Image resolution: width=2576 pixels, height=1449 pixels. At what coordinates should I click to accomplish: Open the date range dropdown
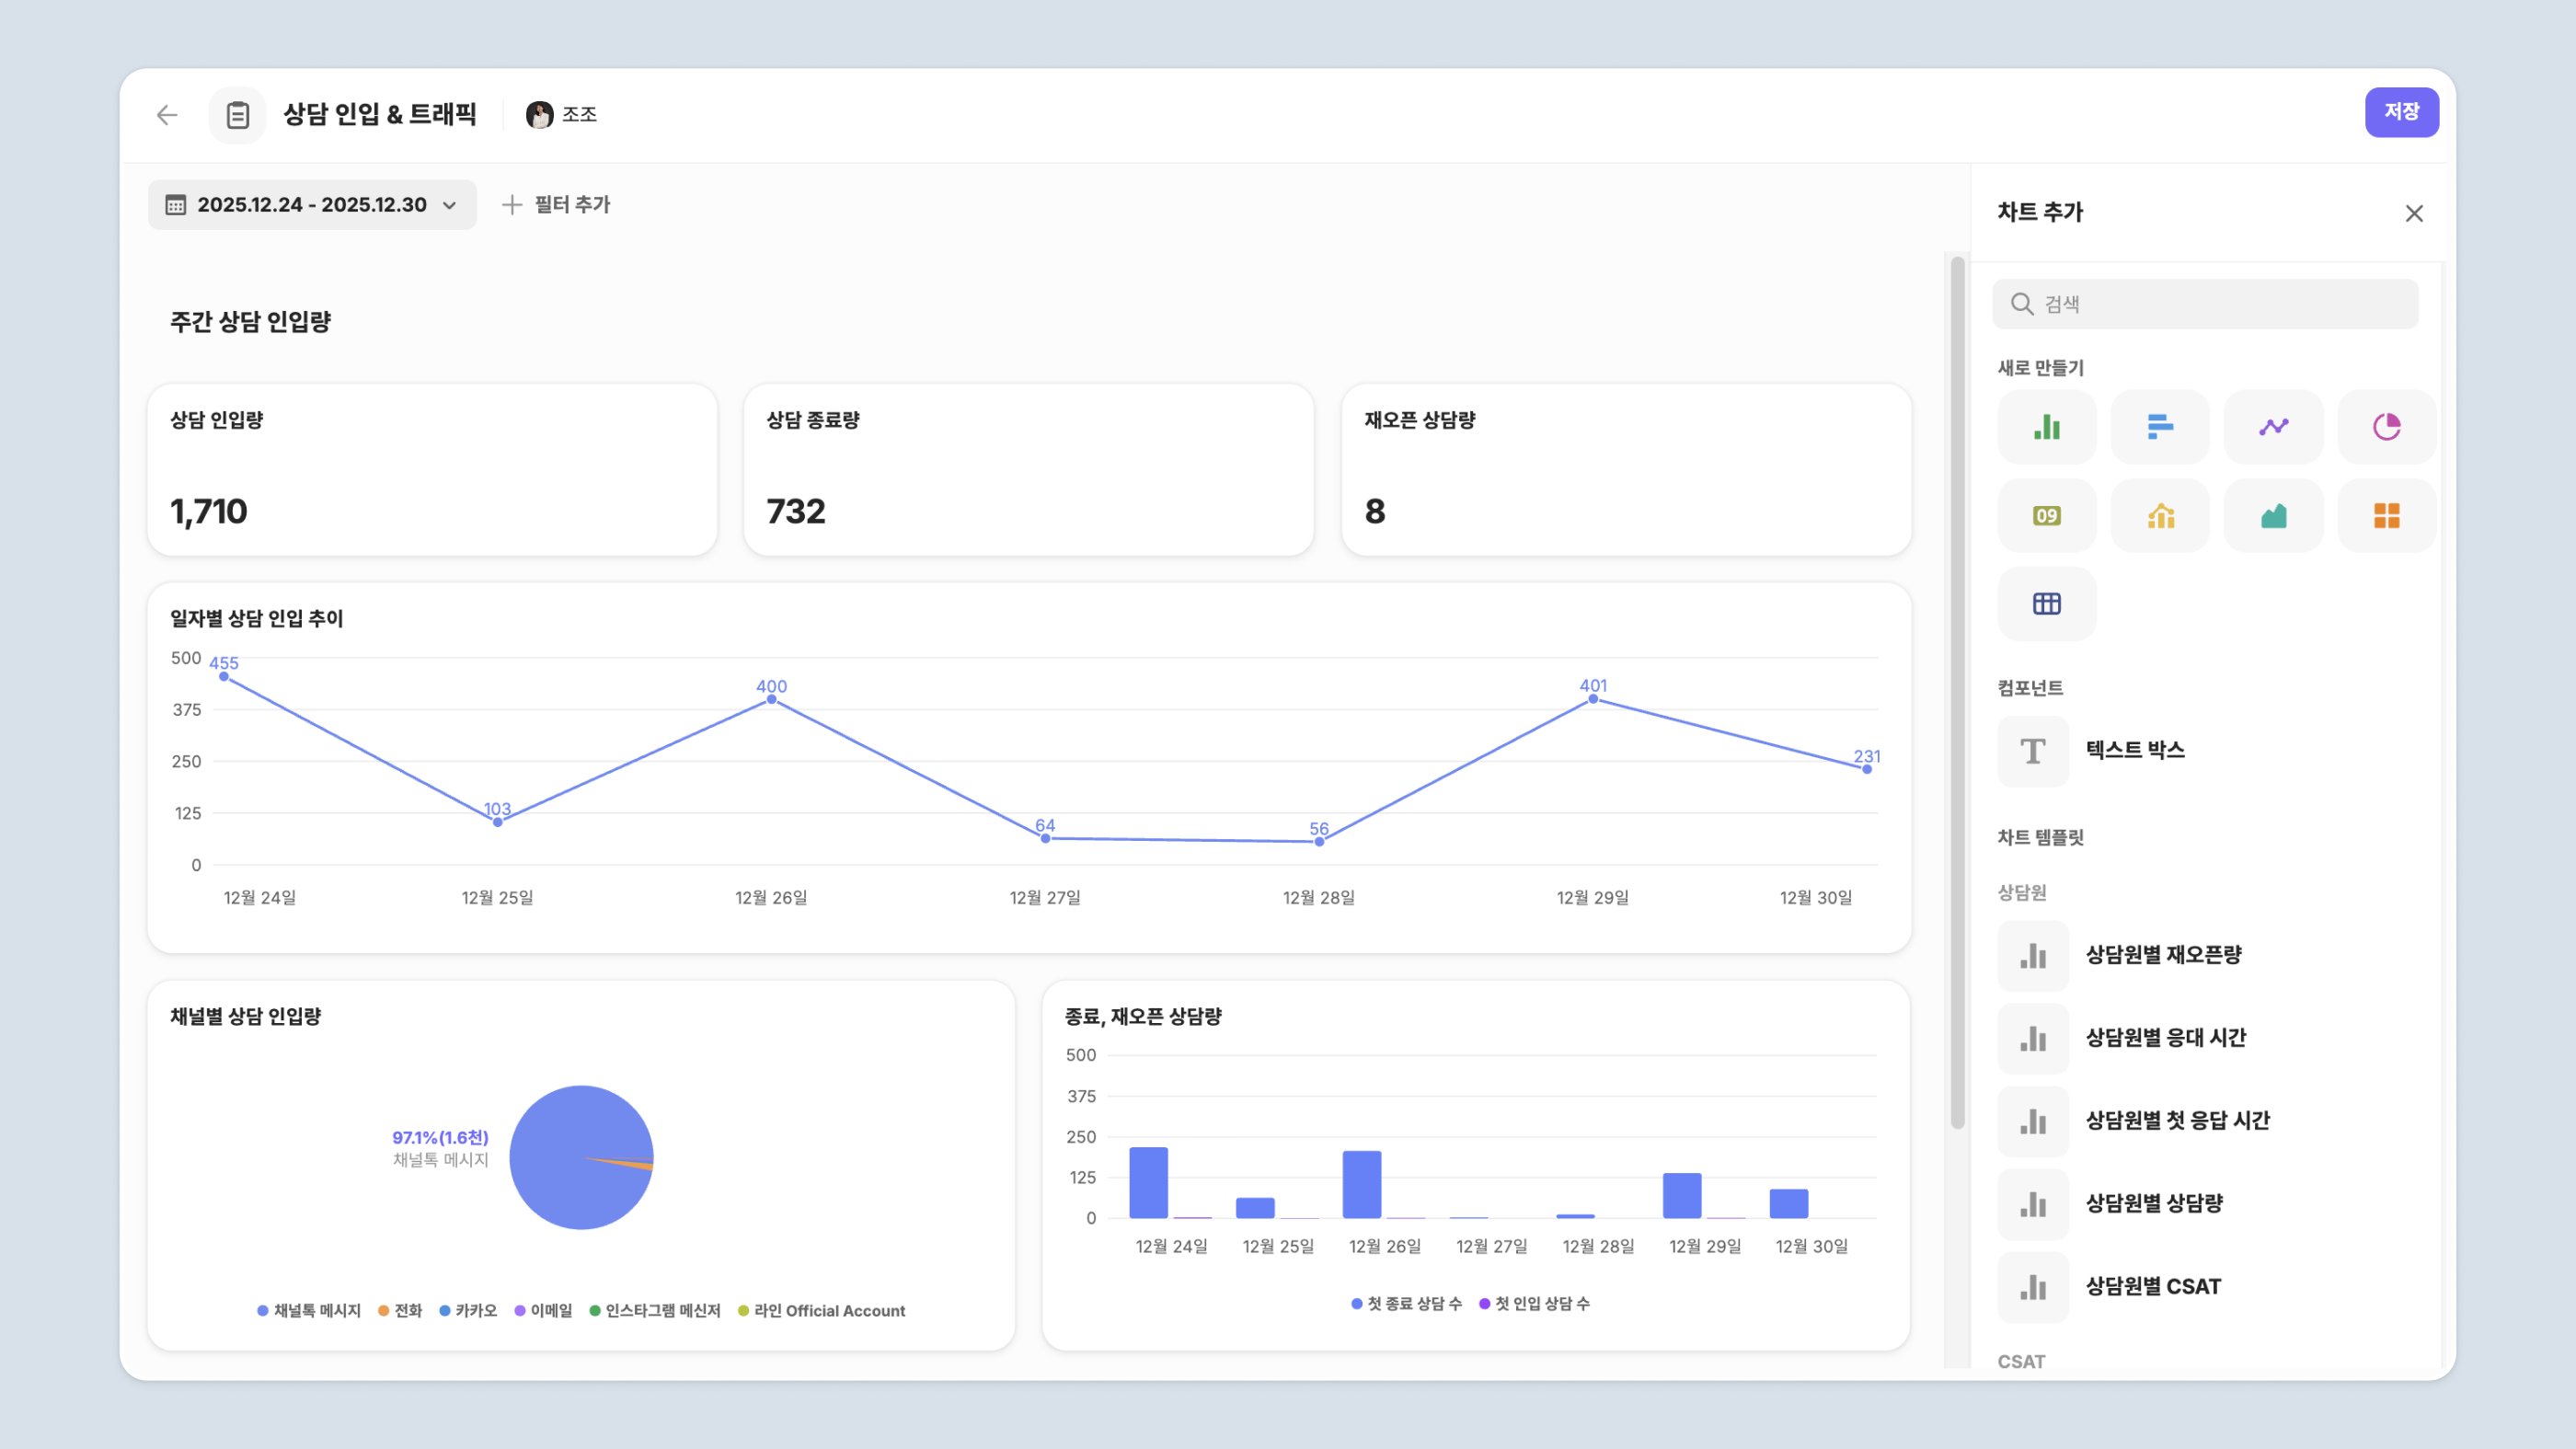click(x=312, y=205)
